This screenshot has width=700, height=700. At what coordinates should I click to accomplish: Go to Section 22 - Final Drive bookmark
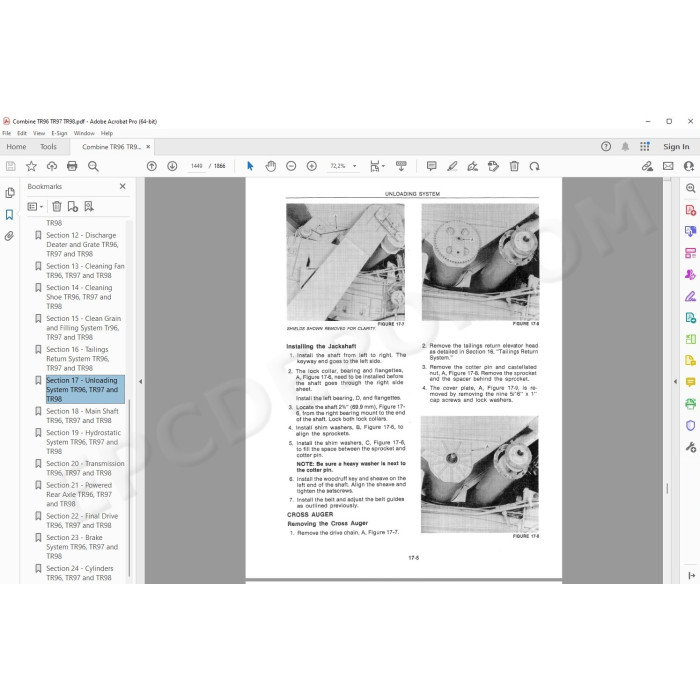click(x=82, y=521)
